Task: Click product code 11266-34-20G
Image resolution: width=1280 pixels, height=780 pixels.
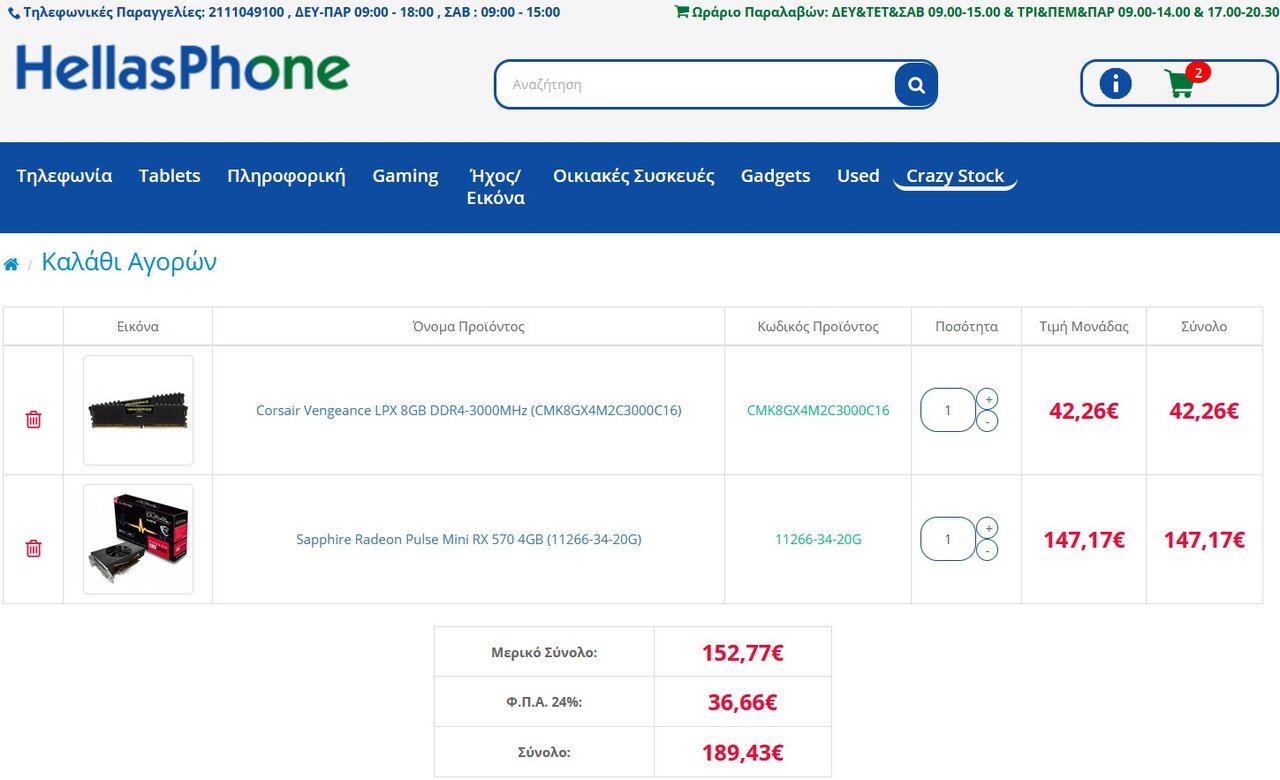Action: pyautogui.click(x=818, y=539)
